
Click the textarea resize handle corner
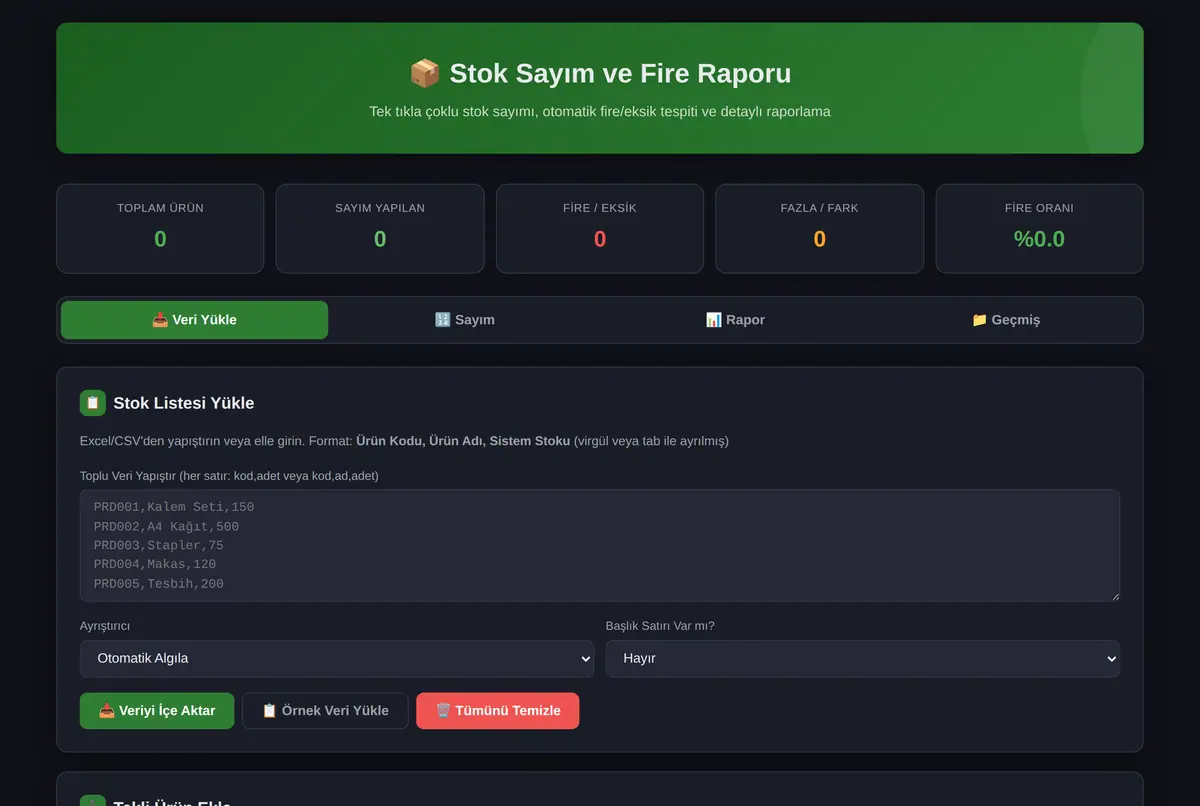[x=1114, y=596]
